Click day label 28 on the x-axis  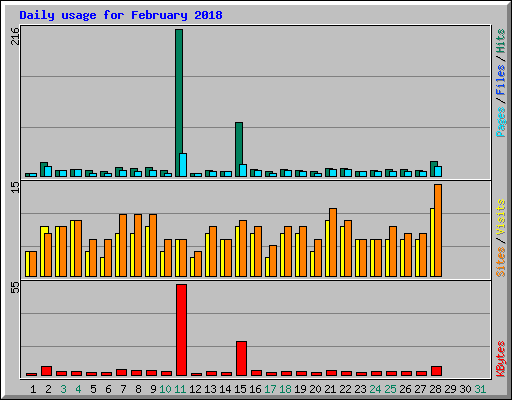pos(435,389)
